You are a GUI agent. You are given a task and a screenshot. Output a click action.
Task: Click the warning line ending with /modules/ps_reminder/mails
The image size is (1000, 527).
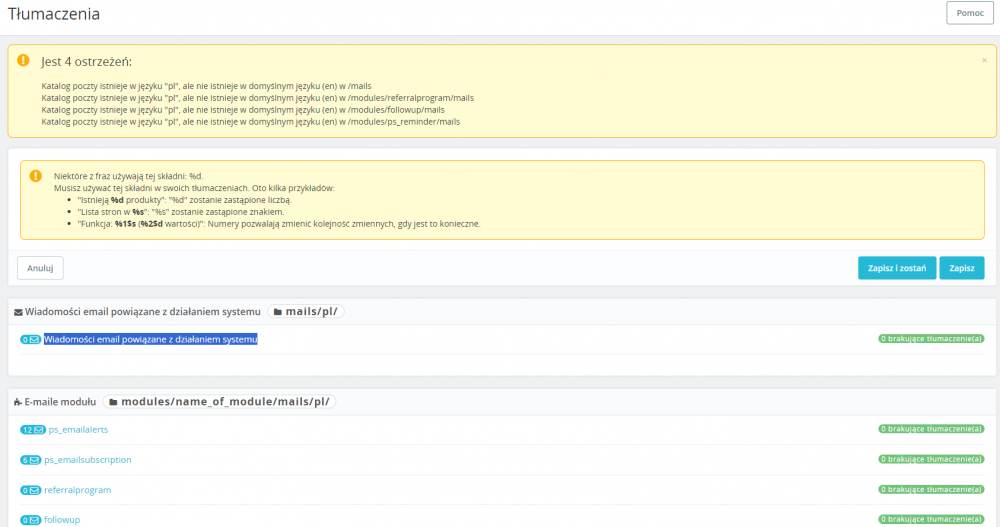click(x=251, y=122)
